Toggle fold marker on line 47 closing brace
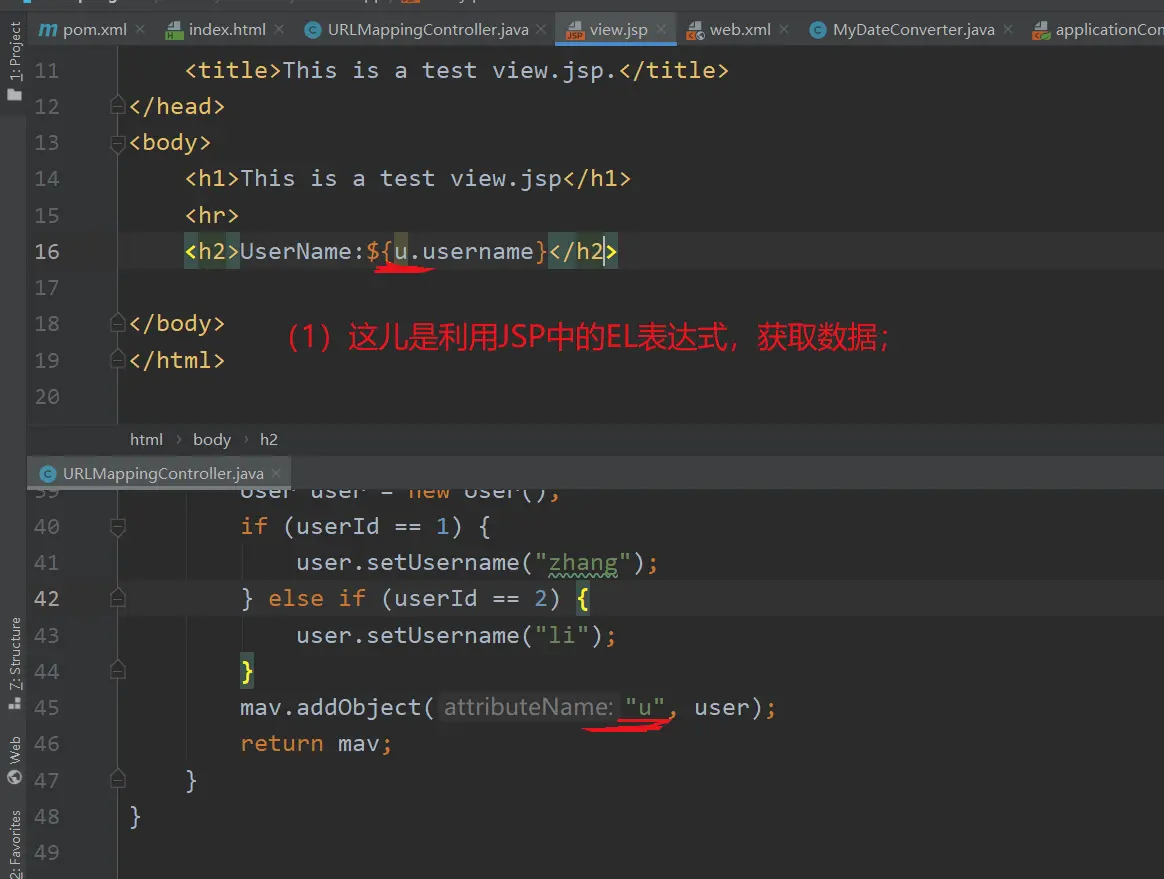The width and height of the screenshot is (1164, 879). (x=117, y=780)
